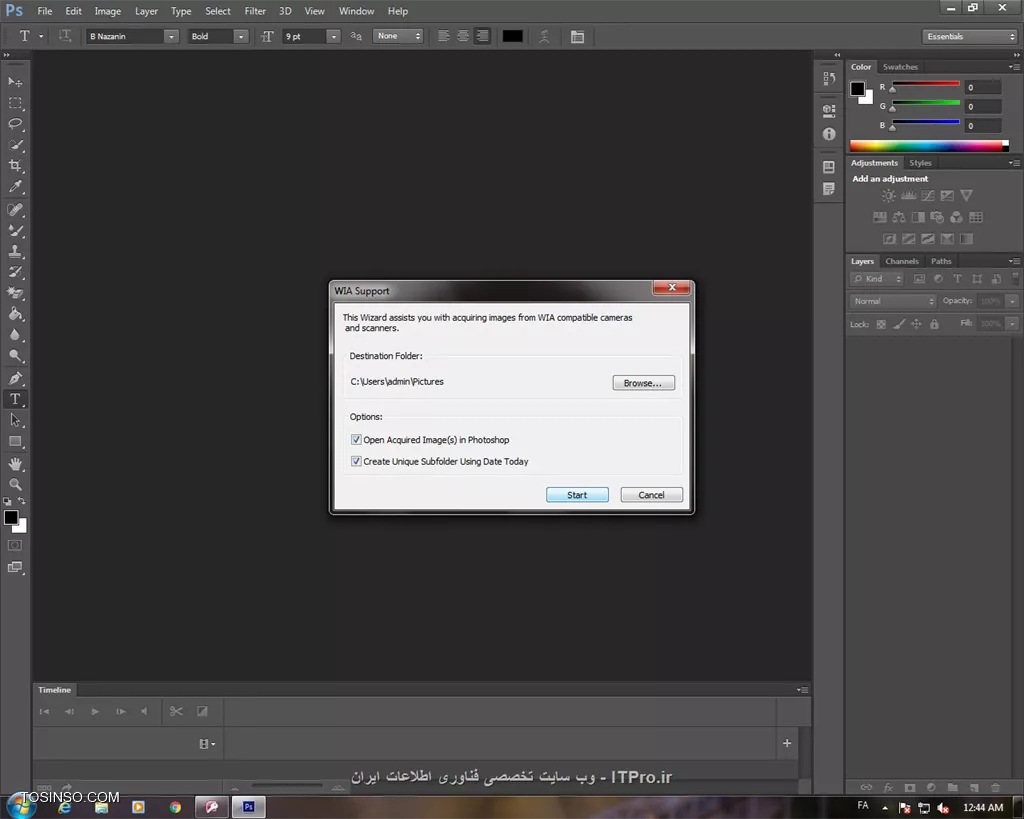Screen dimensions: 1024x819
Task: Select the Paint Bucket tool
Action: click(x=15, y=314)
